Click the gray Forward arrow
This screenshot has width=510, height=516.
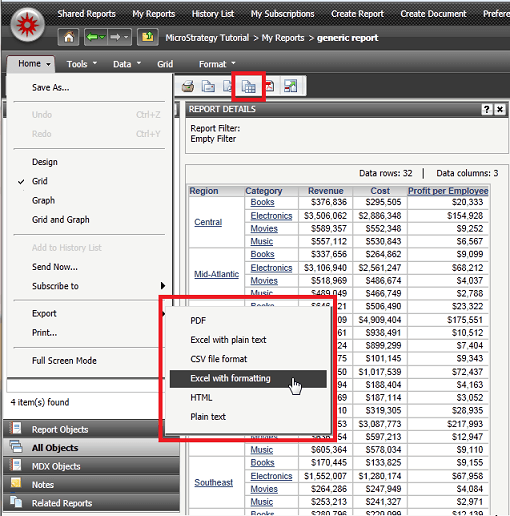[x=115, y=37]
